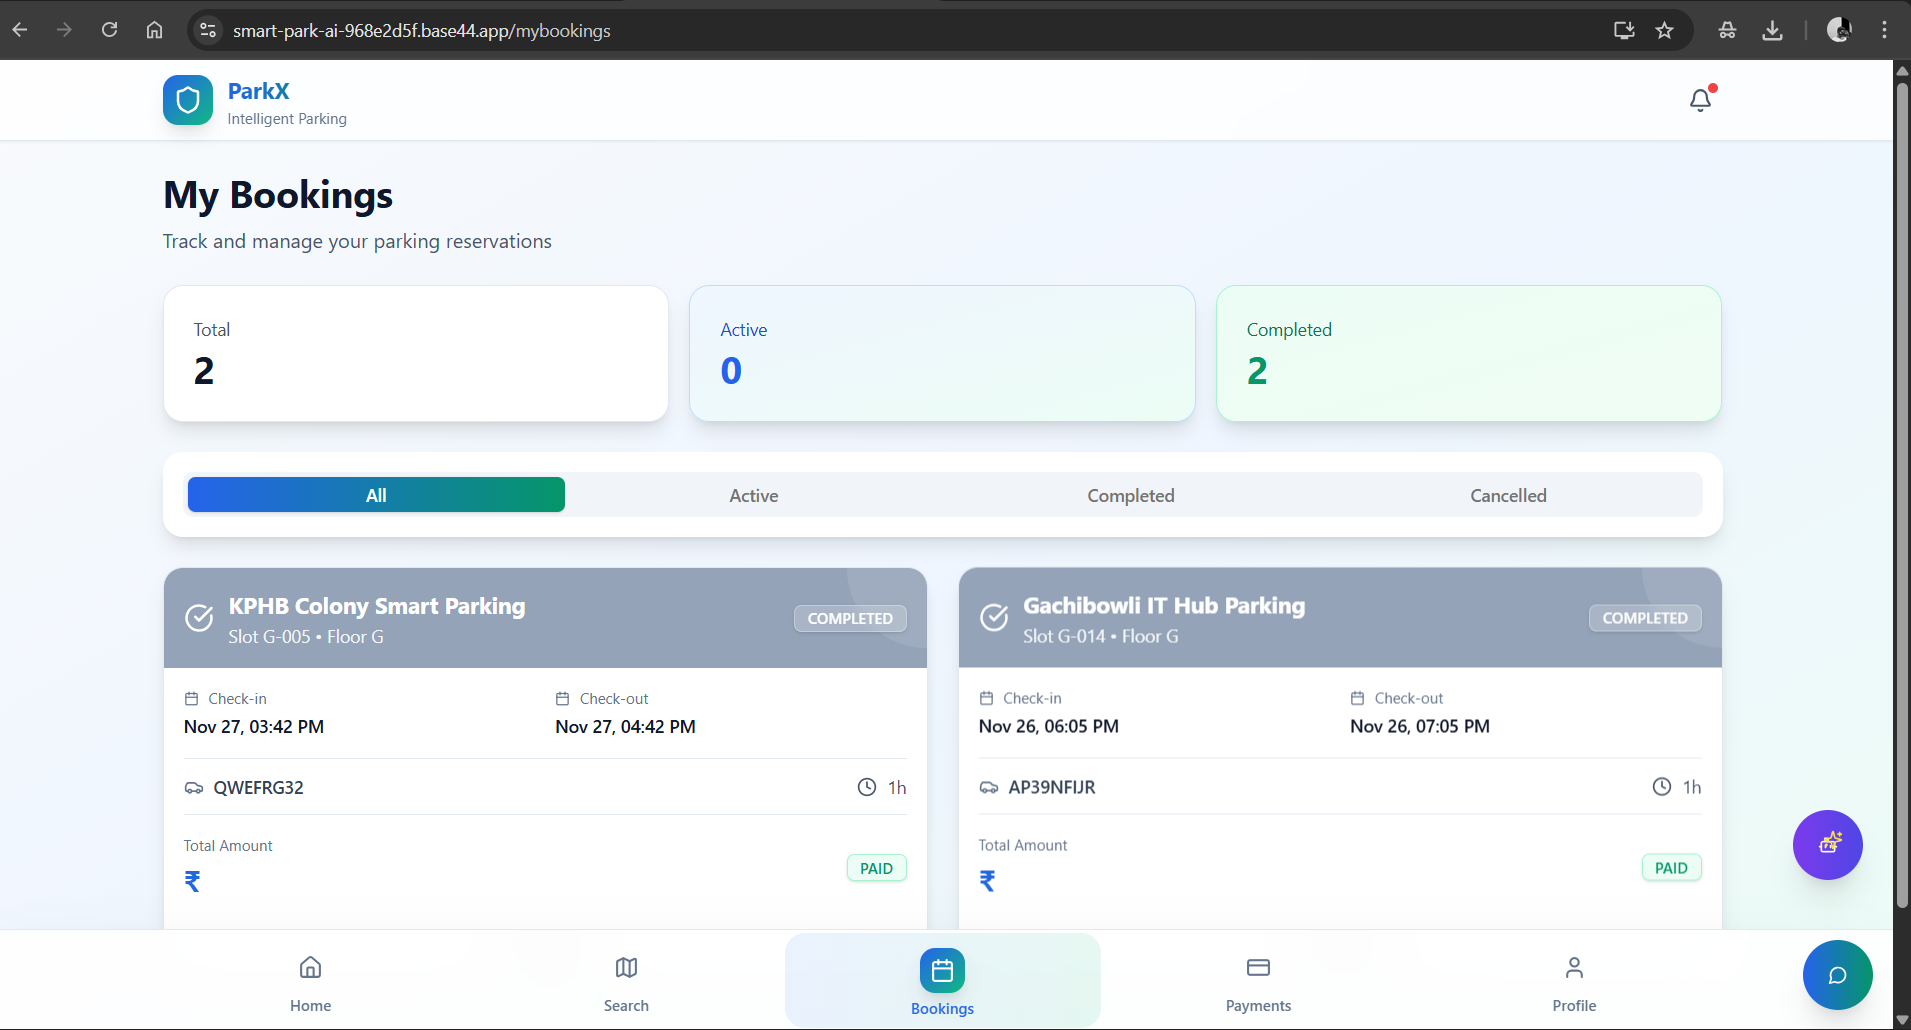The height and width of the screenshot is (1030, 1911).
Task: Click Slot G-005 Floor G text
Action: [306, 637]
